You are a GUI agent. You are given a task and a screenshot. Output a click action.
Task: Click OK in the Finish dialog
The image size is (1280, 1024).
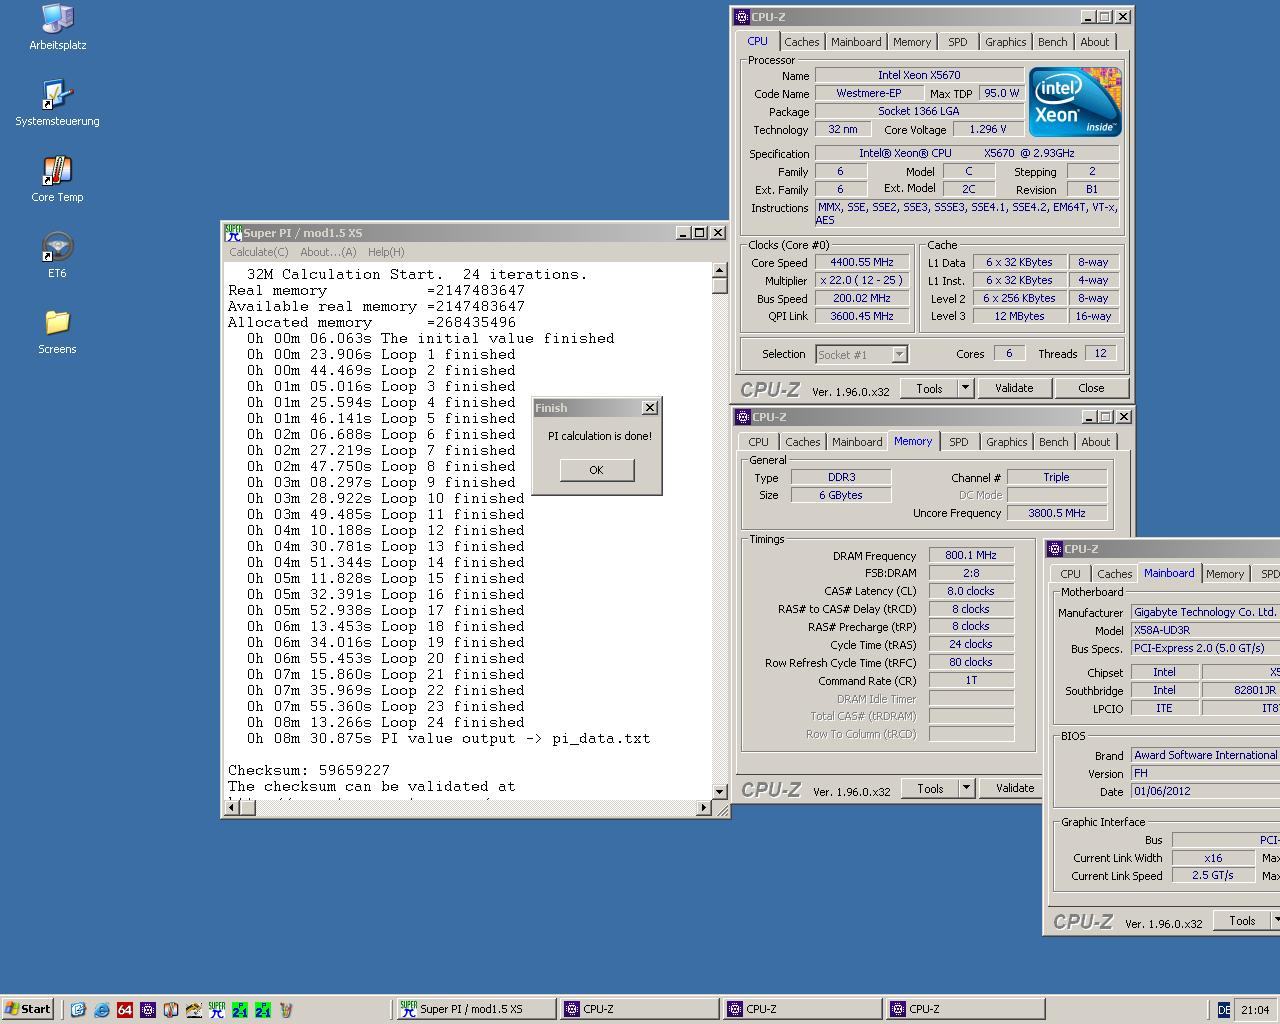pyautogui.click(x=596, y=470)
